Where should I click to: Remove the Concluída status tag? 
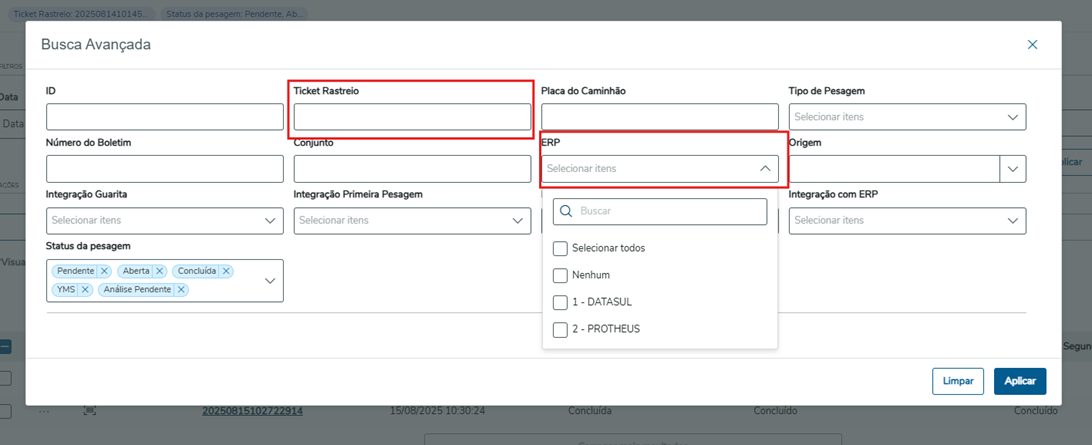coord(227,271)
